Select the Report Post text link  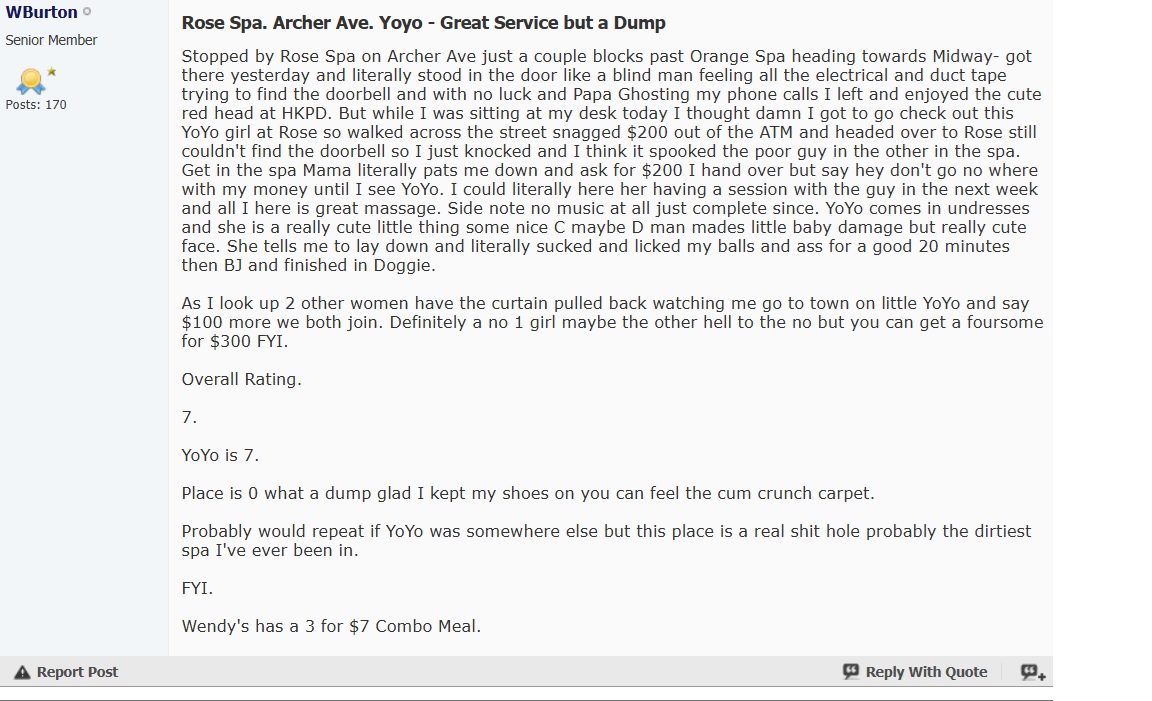tap(77, 672)
